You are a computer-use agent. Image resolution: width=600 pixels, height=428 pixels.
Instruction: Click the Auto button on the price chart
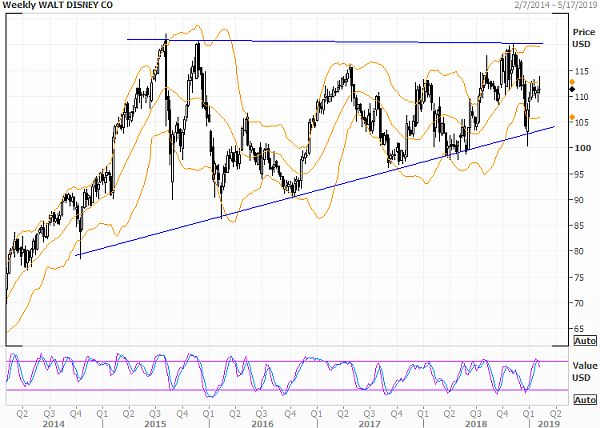585,340
